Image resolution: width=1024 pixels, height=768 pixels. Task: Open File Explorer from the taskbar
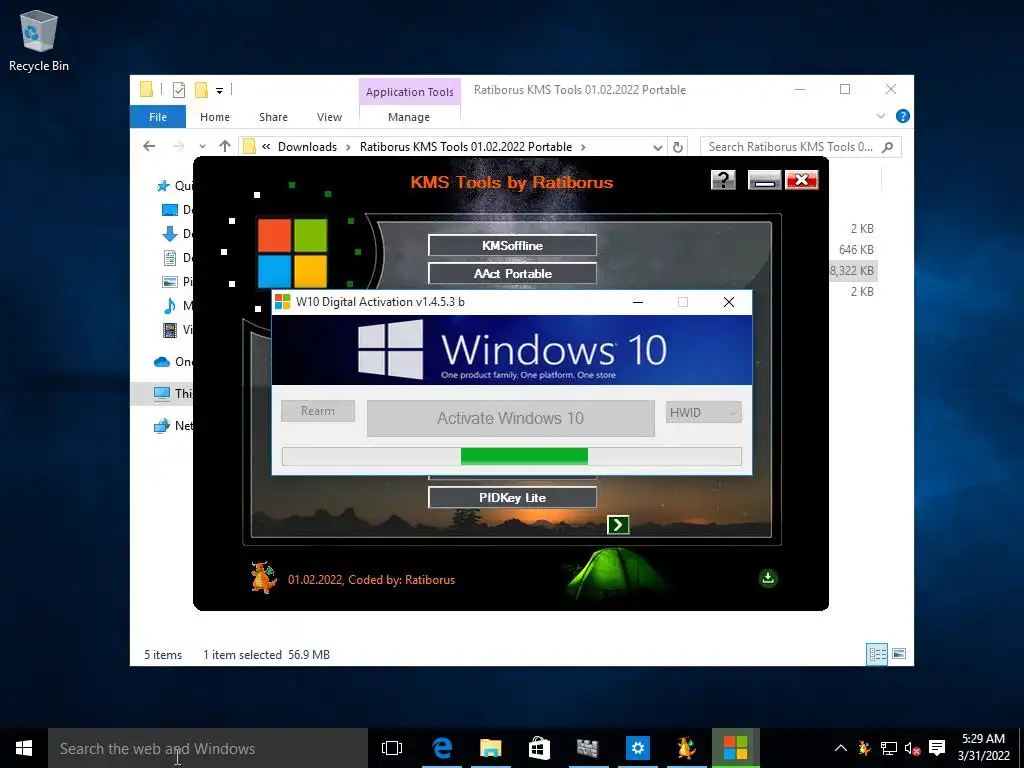pyautogui.click(x=490, y=748)
